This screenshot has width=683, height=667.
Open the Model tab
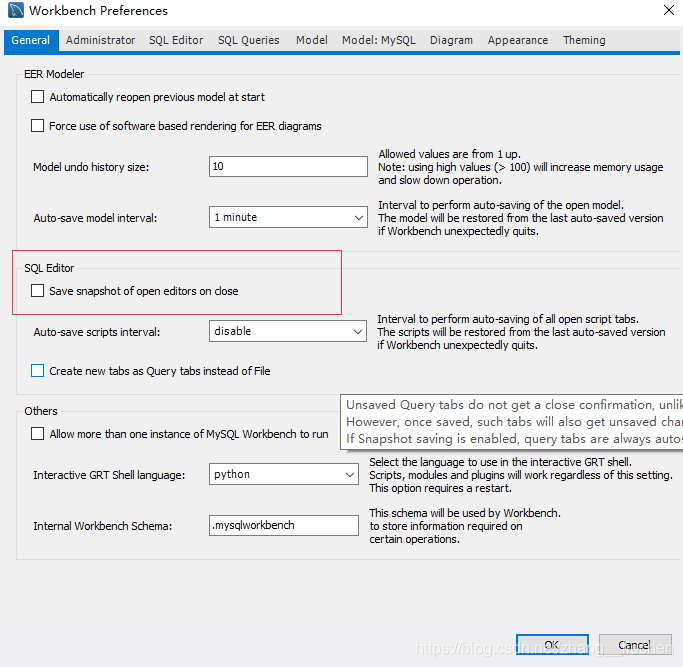coord(311,40)
